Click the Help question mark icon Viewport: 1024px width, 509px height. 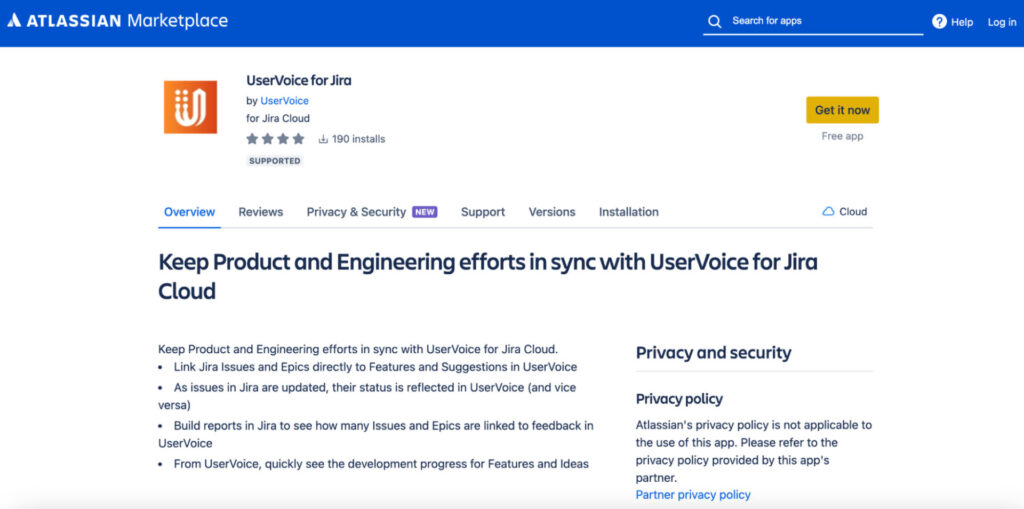click(x=939, y=22)
